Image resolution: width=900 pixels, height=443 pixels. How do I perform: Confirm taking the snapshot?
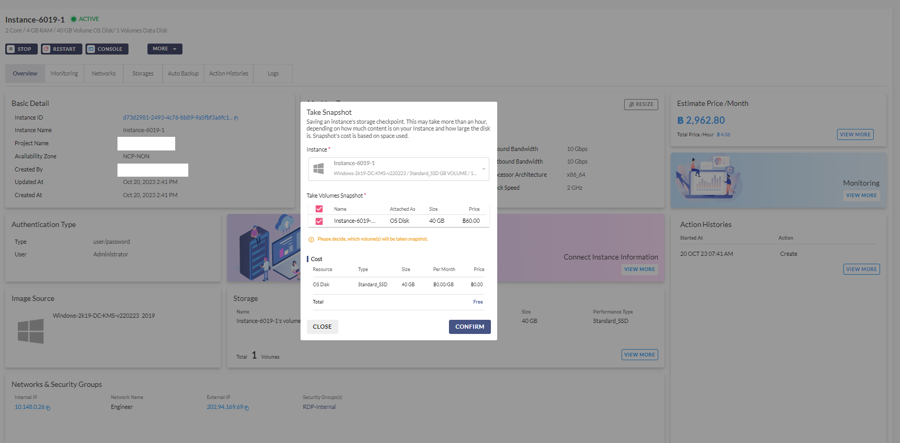469,327
